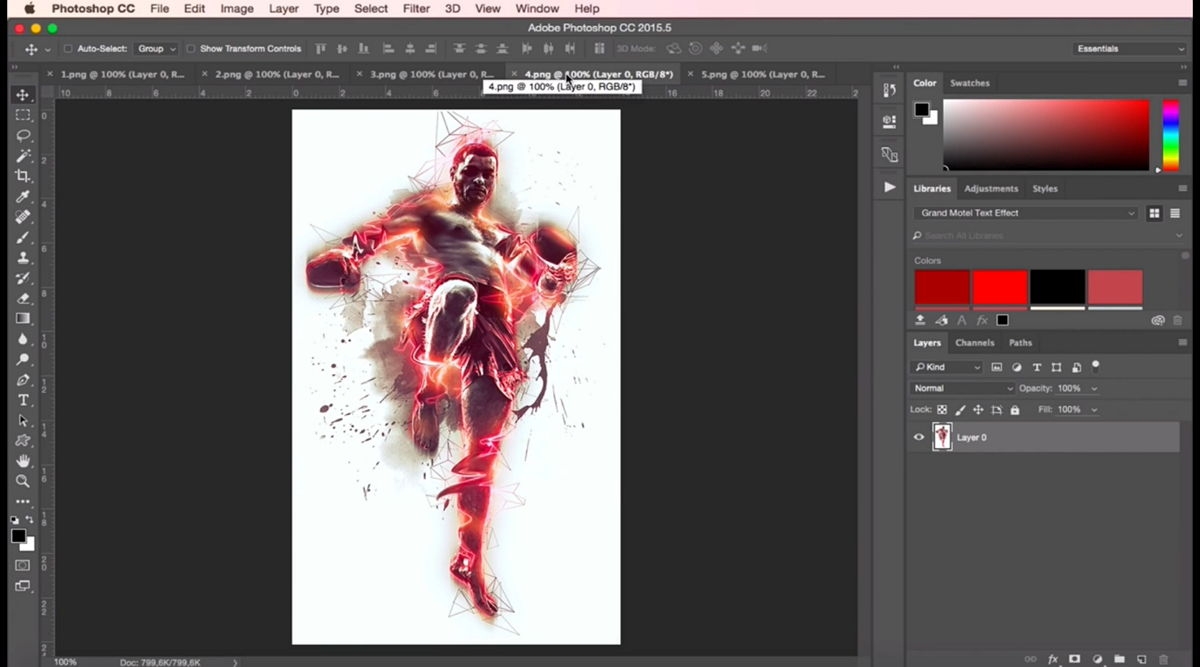
Task: Select the Hand tool
Action: tap(22, 461)
